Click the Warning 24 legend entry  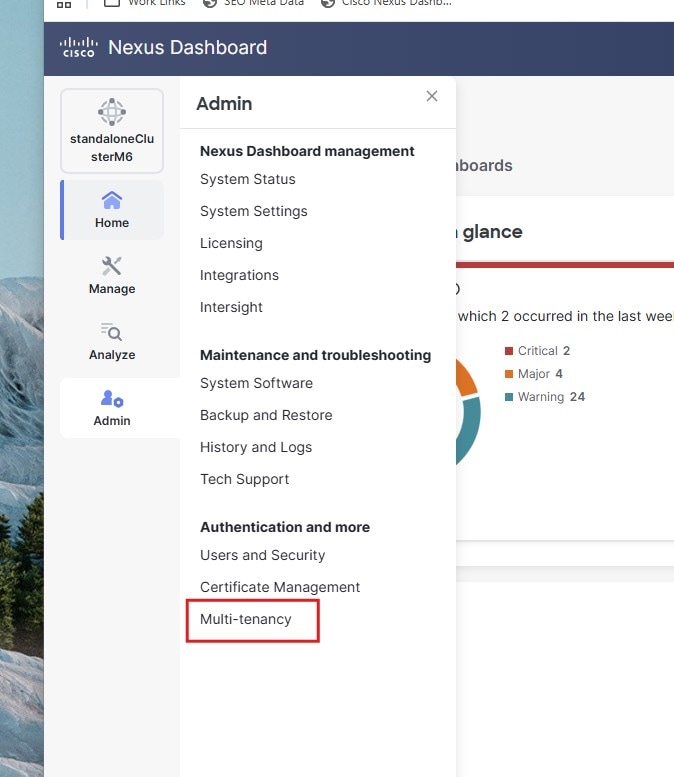coord(545,397)
